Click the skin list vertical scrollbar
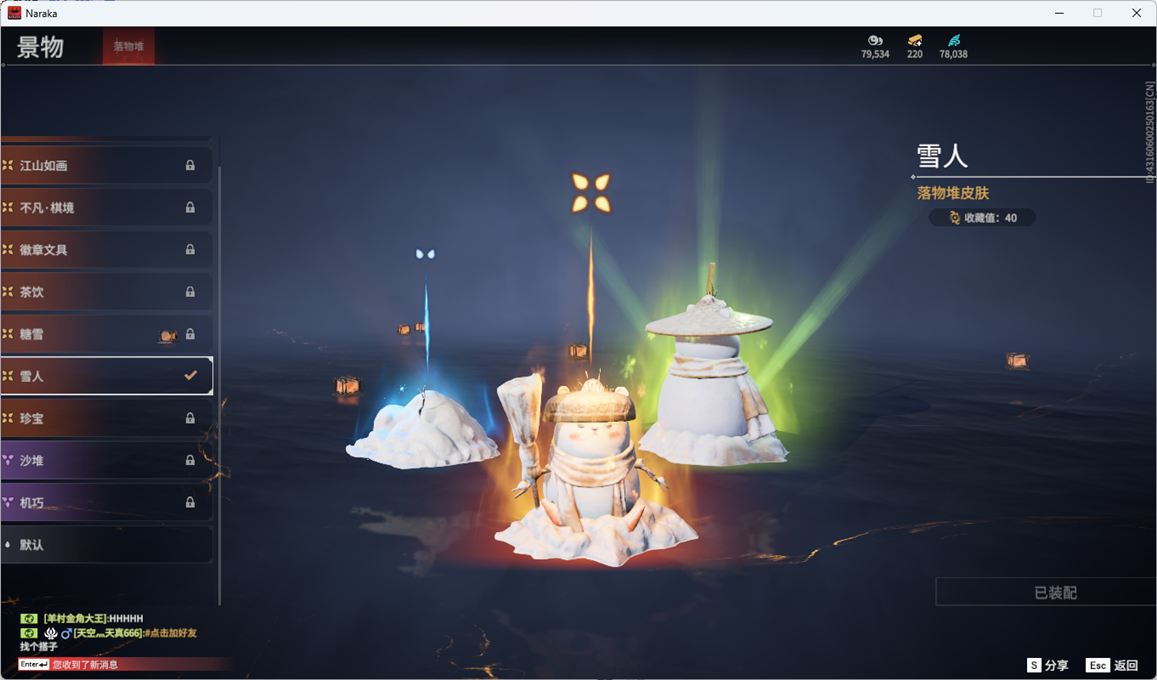The image size is (1157, 680). (219, 384)
